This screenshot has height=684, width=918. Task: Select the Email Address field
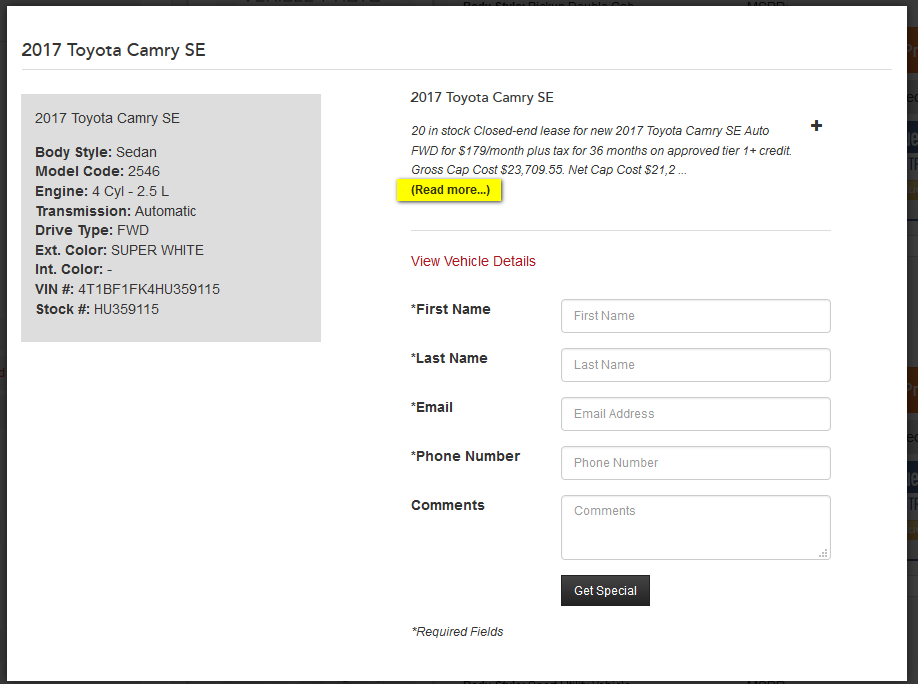[x=696, y=414]
